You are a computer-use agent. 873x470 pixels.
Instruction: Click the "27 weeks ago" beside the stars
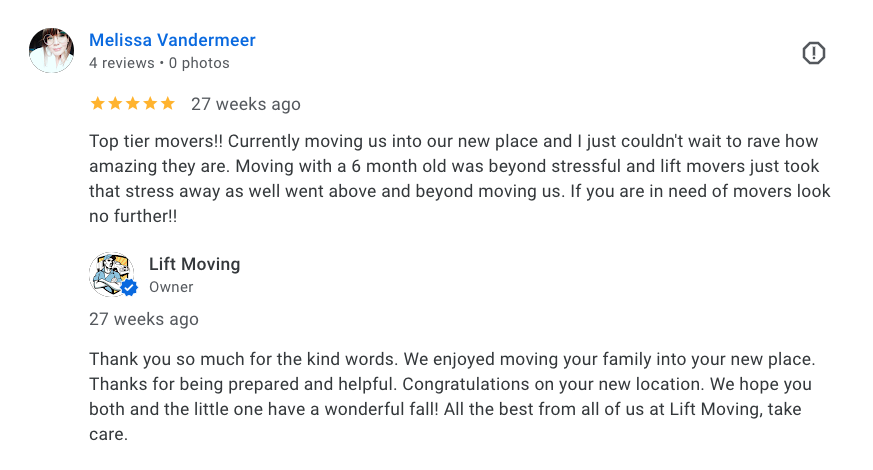coord(246,104)
